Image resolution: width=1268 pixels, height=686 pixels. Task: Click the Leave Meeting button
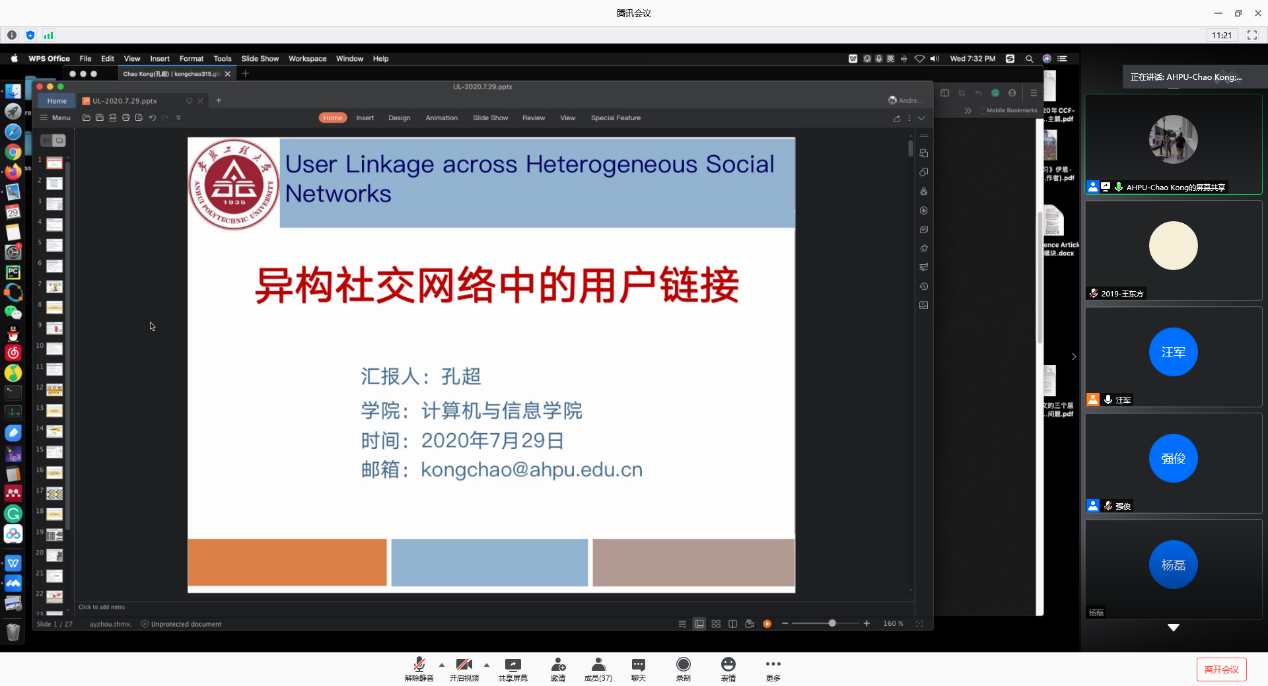1221,669
